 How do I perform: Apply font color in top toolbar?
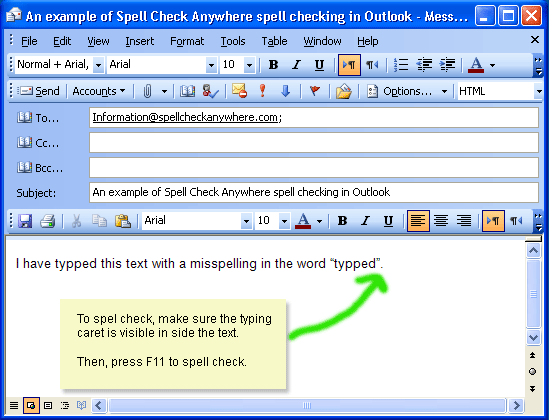point(476,65)
